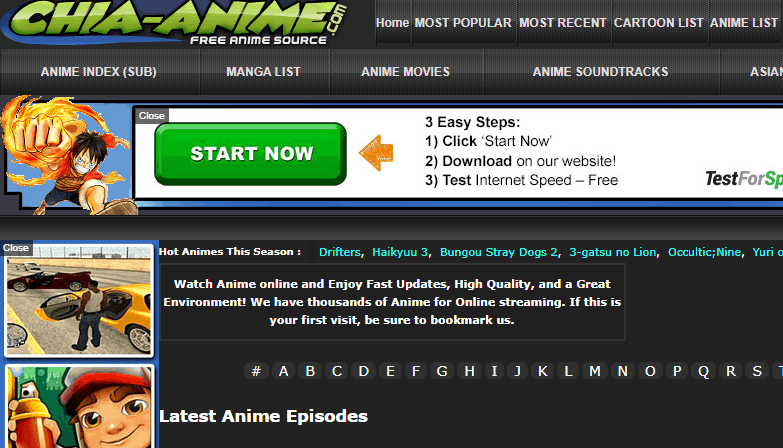This screenshot has width=783, height=448.
Task: Filter anime by the # symbol button
Action: tap(256, 371)
